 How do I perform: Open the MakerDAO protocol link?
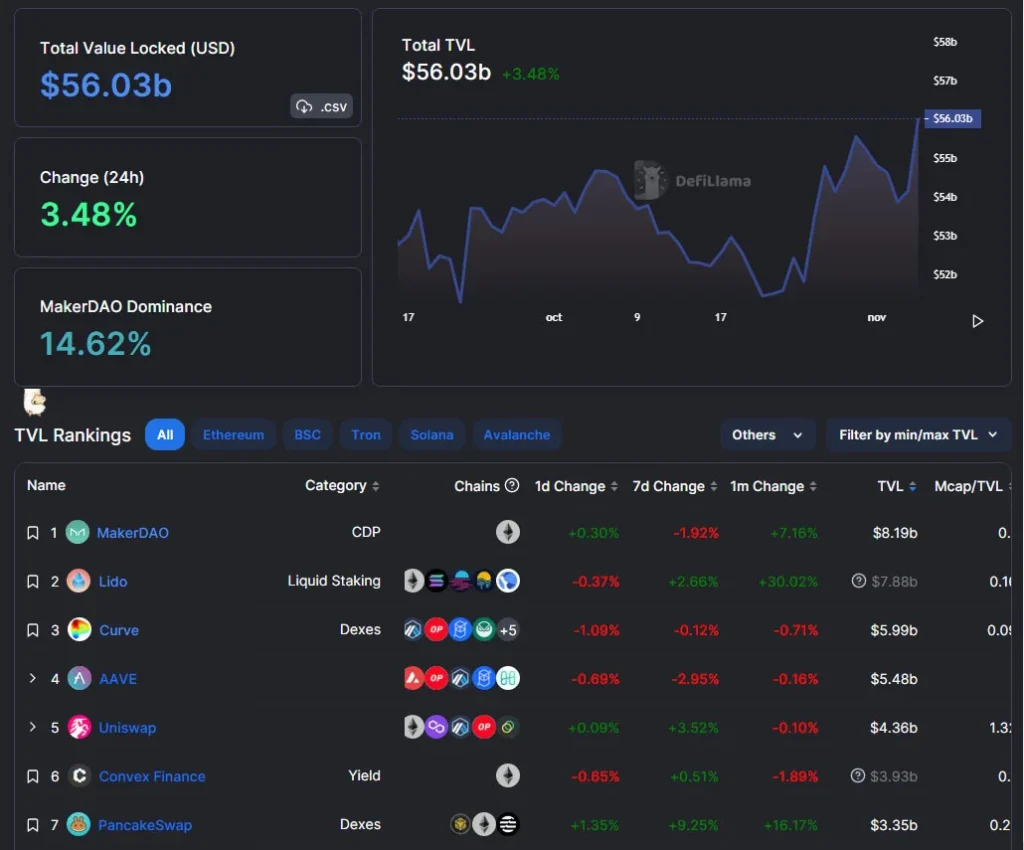click(x=133, y=533)
